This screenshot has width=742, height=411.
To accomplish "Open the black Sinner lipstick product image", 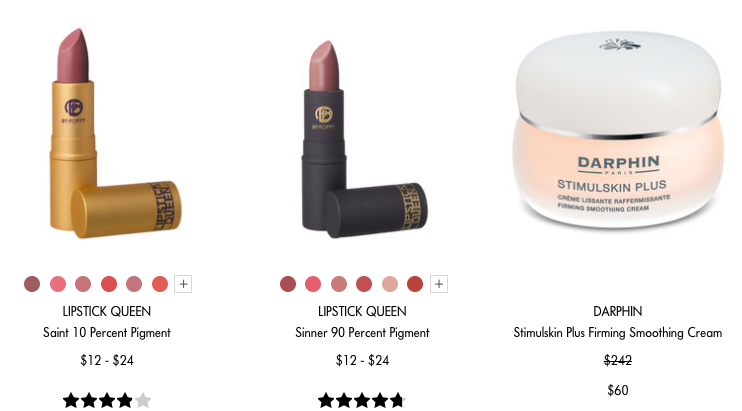I will [x=364, y=139].
